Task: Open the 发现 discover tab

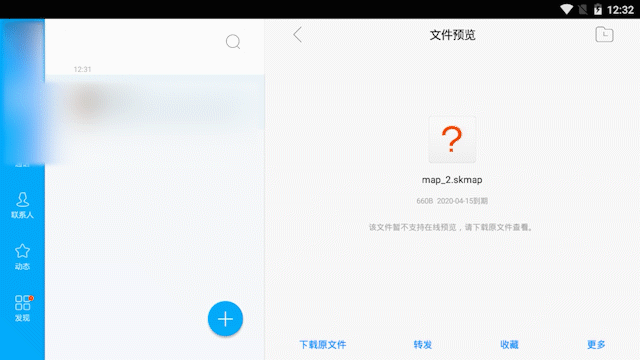Action: tap(22, 309)
